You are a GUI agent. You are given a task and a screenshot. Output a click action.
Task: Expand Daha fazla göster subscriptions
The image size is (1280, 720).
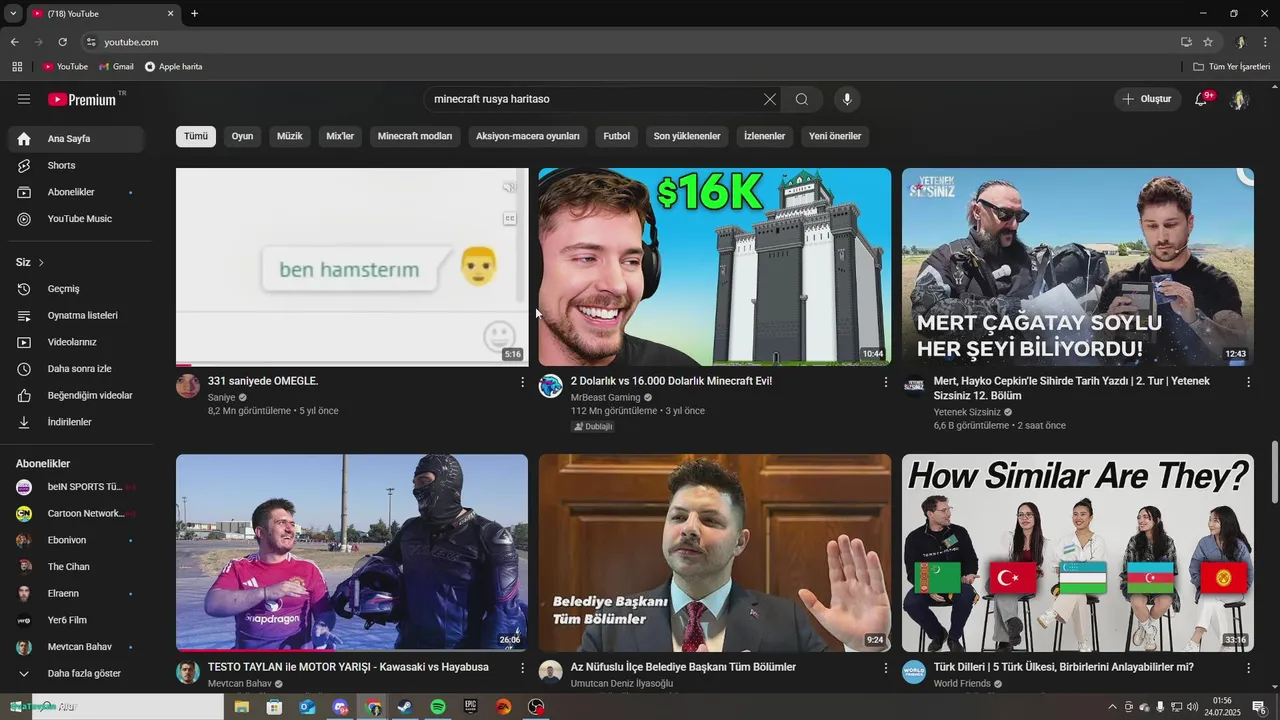(x=77, y=674)
